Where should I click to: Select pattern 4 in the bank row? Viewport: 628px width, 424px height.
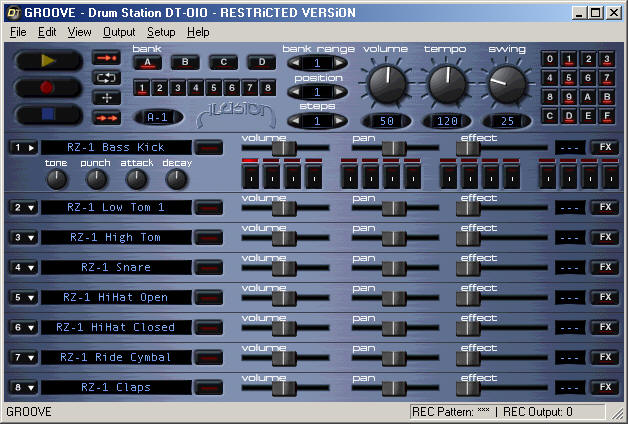coord(196,88)
